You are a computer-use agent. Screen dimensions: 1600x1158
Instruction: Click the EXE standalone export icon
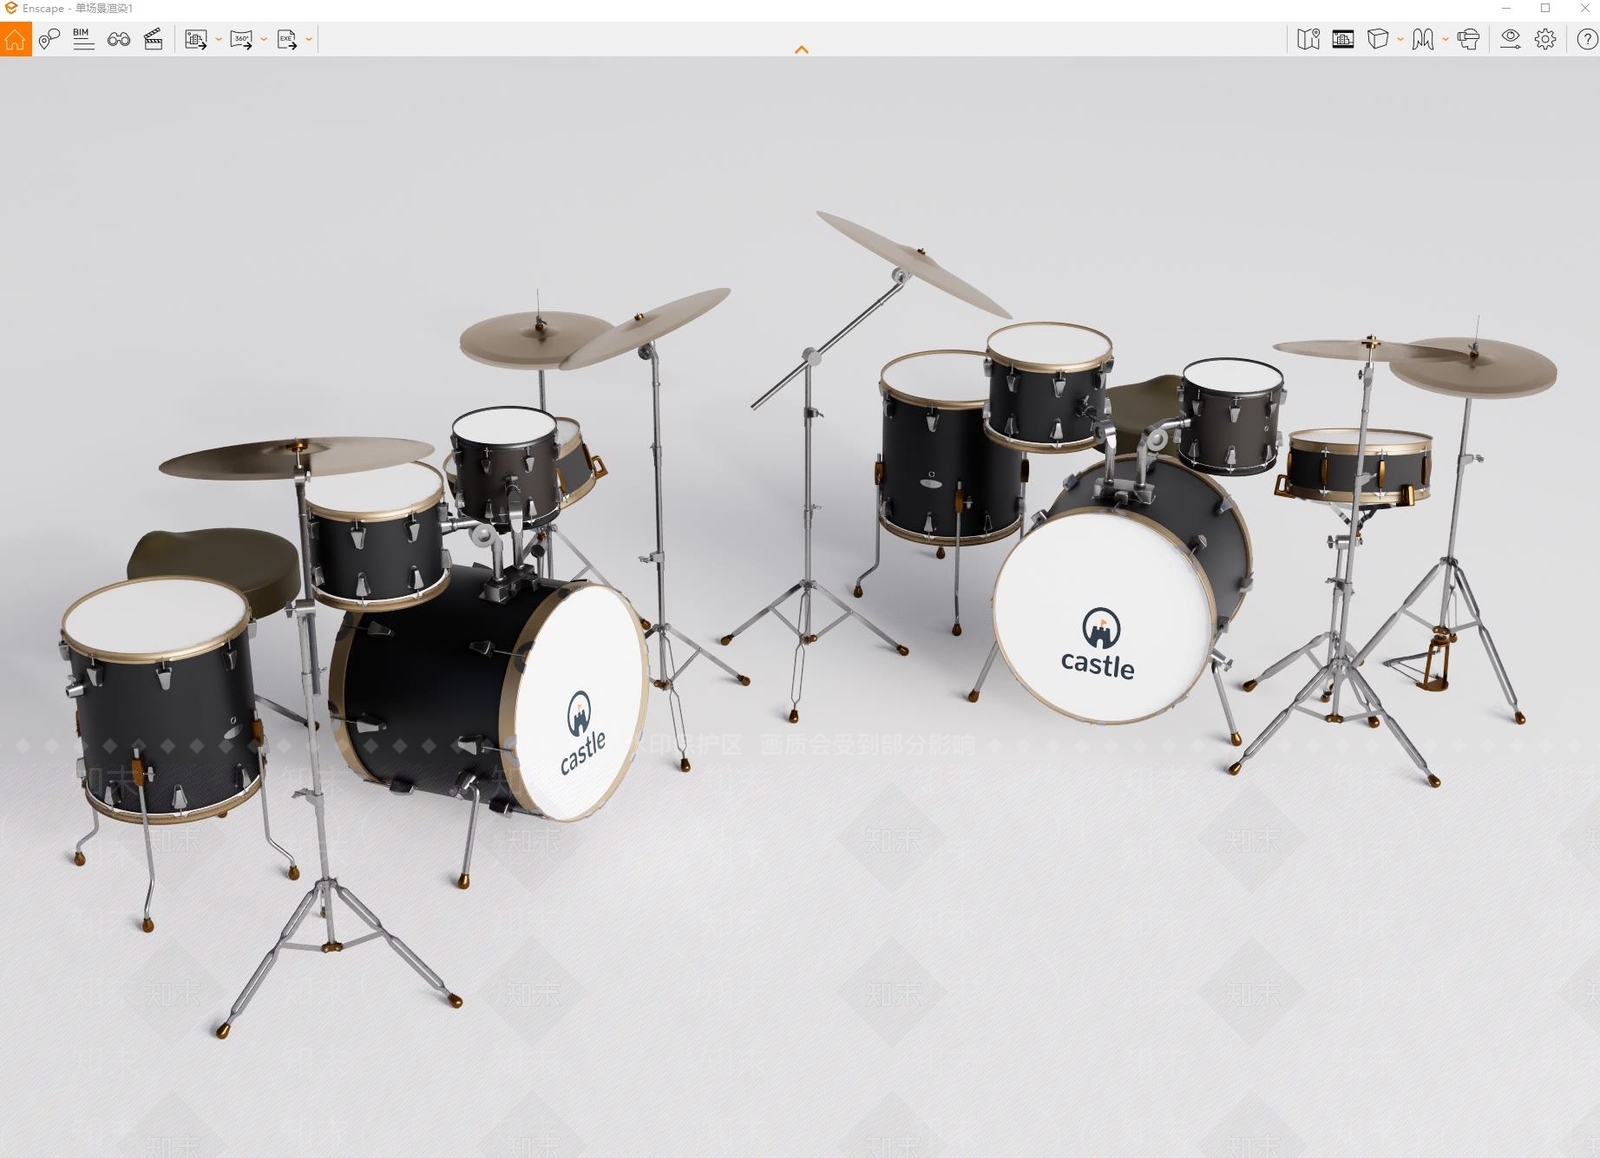[287, 40]
